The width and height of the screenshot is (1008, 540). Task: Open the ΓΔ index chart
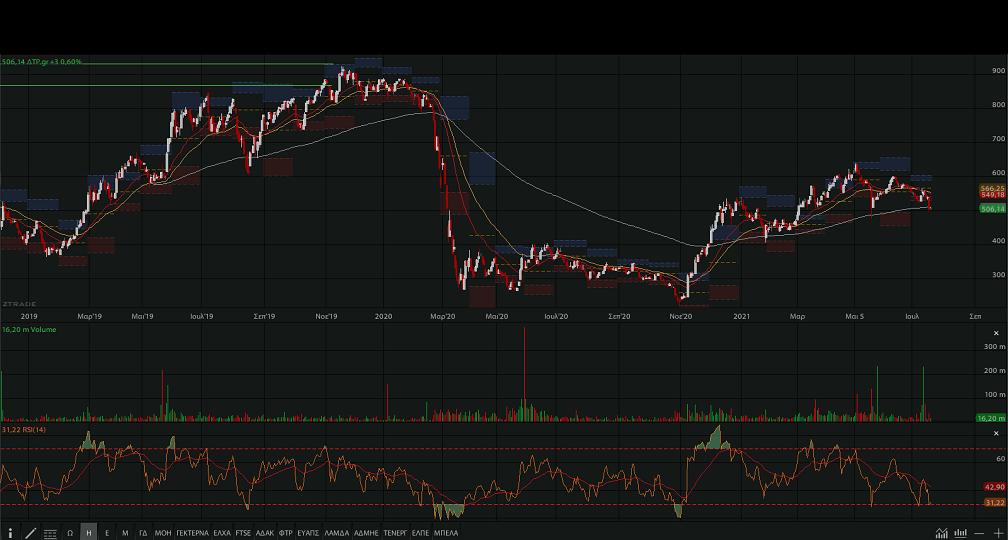143,533
